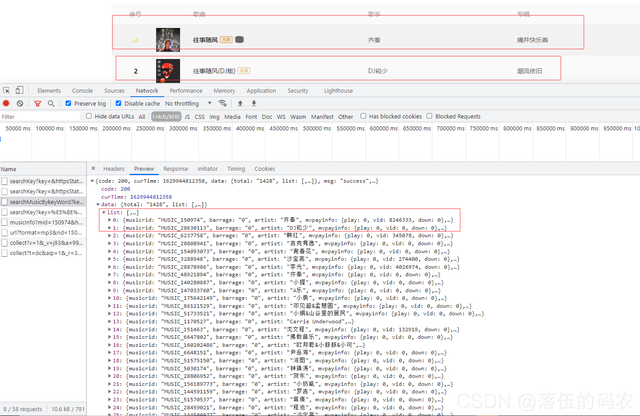Click the first song's album thumbnail

tap(167, 39)
